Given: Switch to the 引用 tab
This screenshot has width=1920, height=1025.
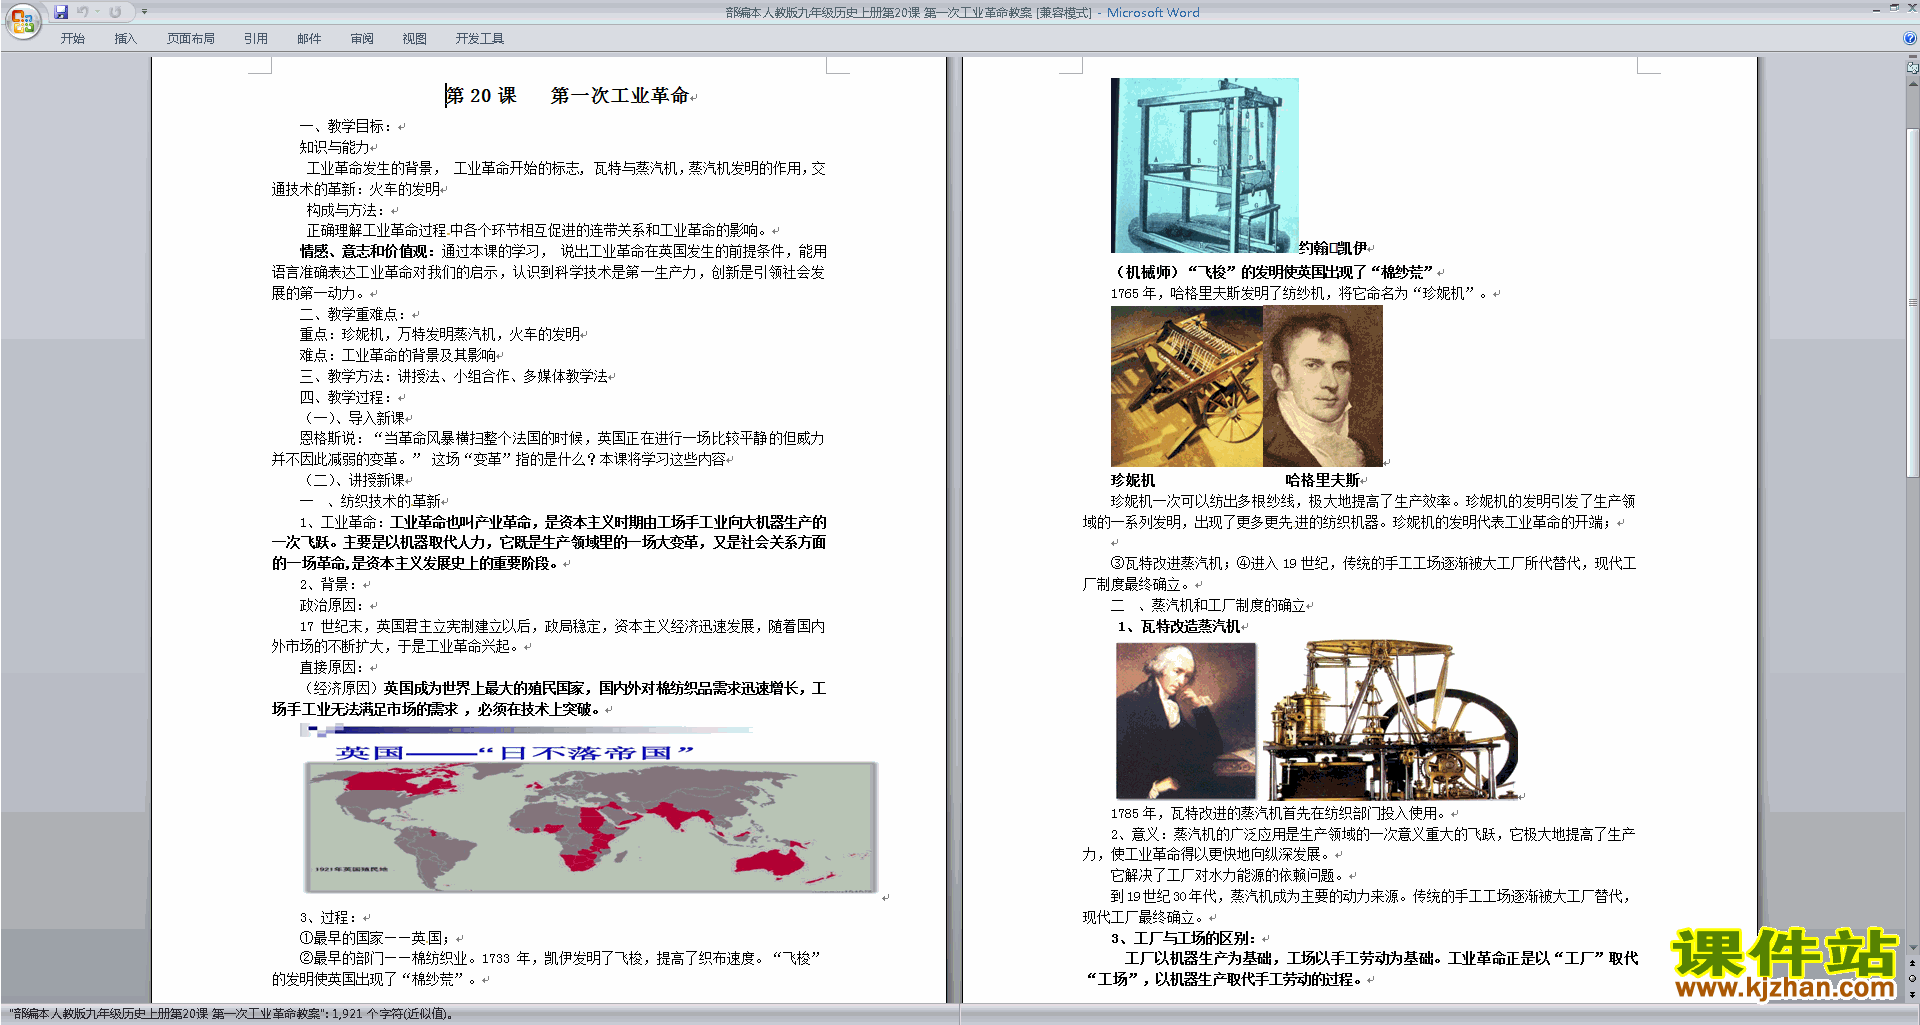Looking at the screenshot, I should pyautogui.click(x=255, y=38).
